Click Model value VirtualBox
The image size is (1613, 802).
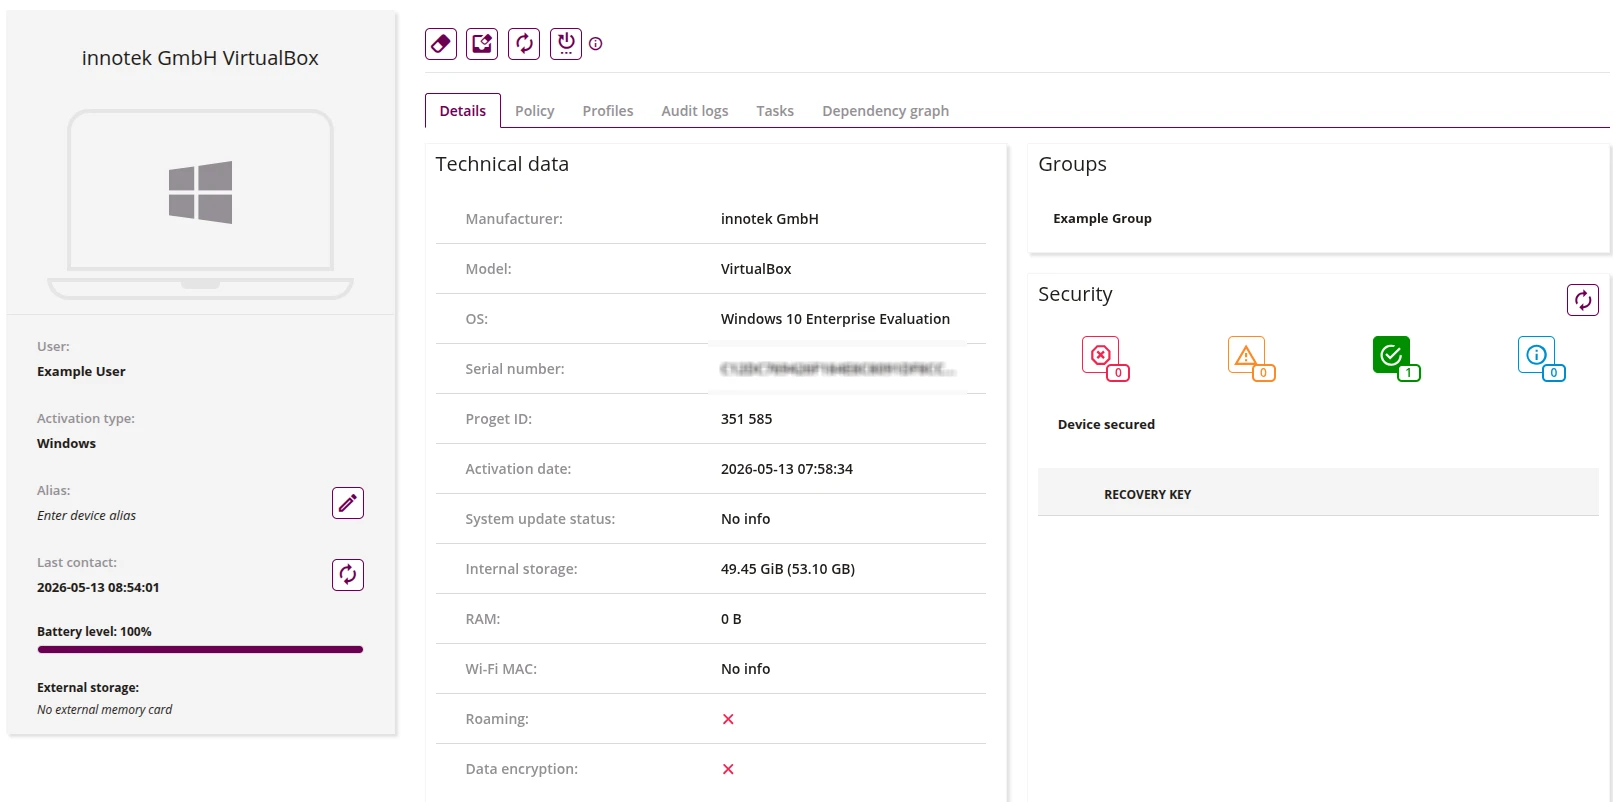pos(756,269)
